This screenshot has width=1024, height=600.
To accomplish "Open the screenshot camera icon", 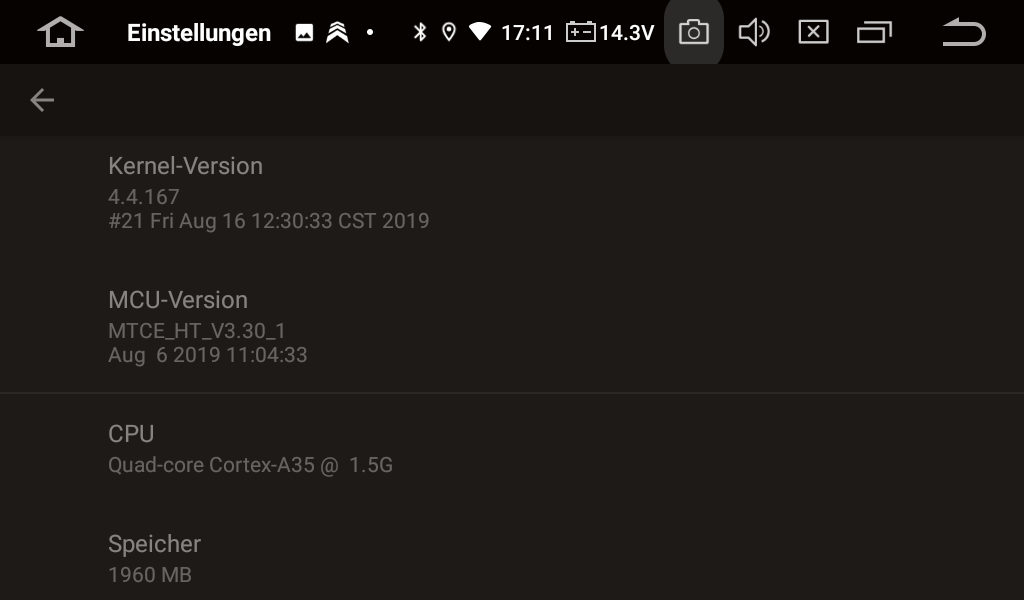I will point(694,32).
